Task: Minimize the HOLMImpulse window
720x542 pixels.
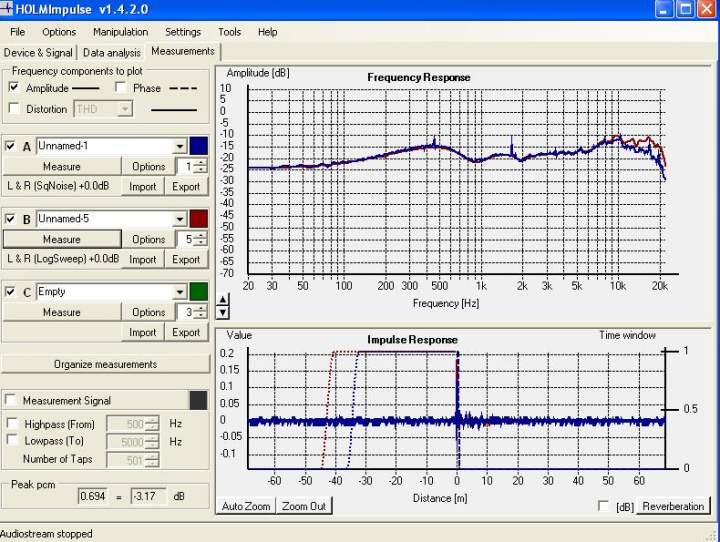Action: pyautogui.click(x=664, y=9)
